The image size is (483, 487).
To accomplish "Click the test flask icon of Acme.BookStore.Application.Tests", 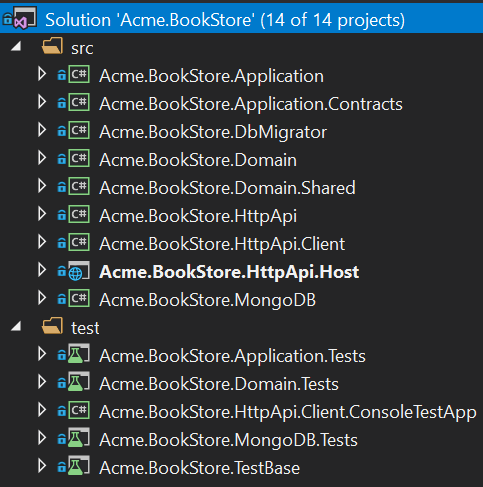I will click(x=79, y=354).
